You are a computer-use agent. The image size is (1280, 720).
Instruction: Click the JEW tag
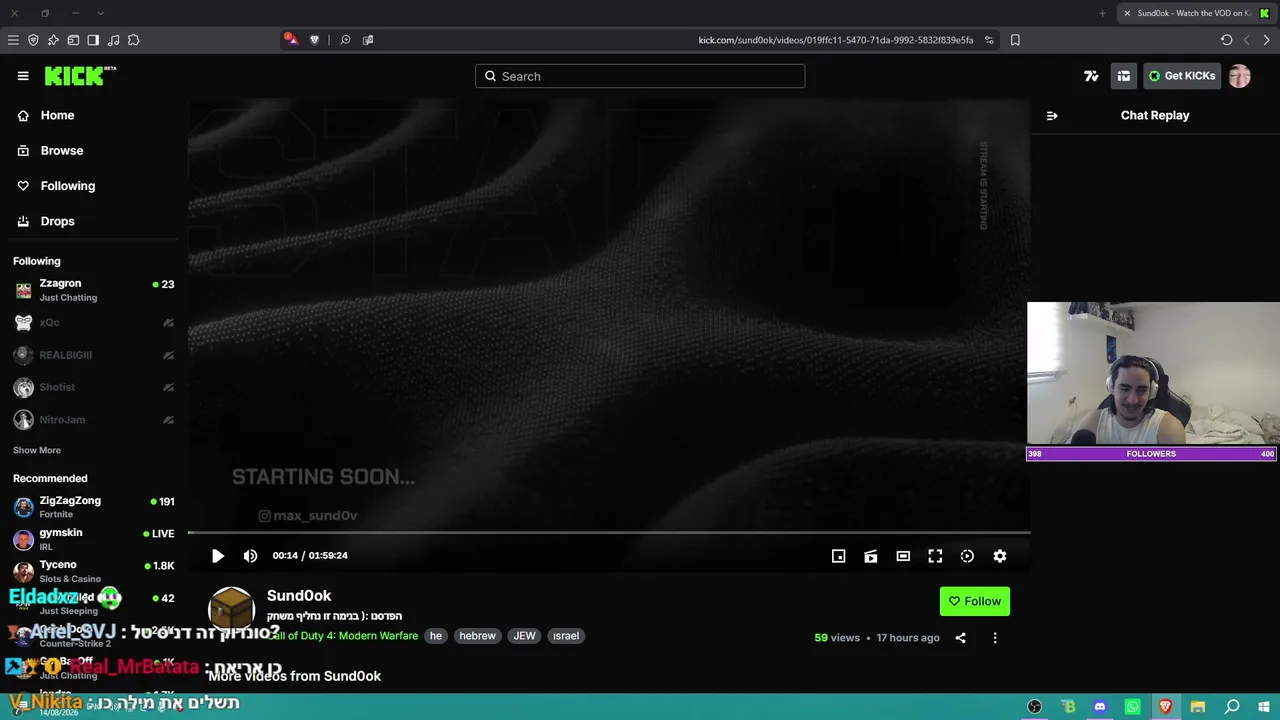[524, 636]
